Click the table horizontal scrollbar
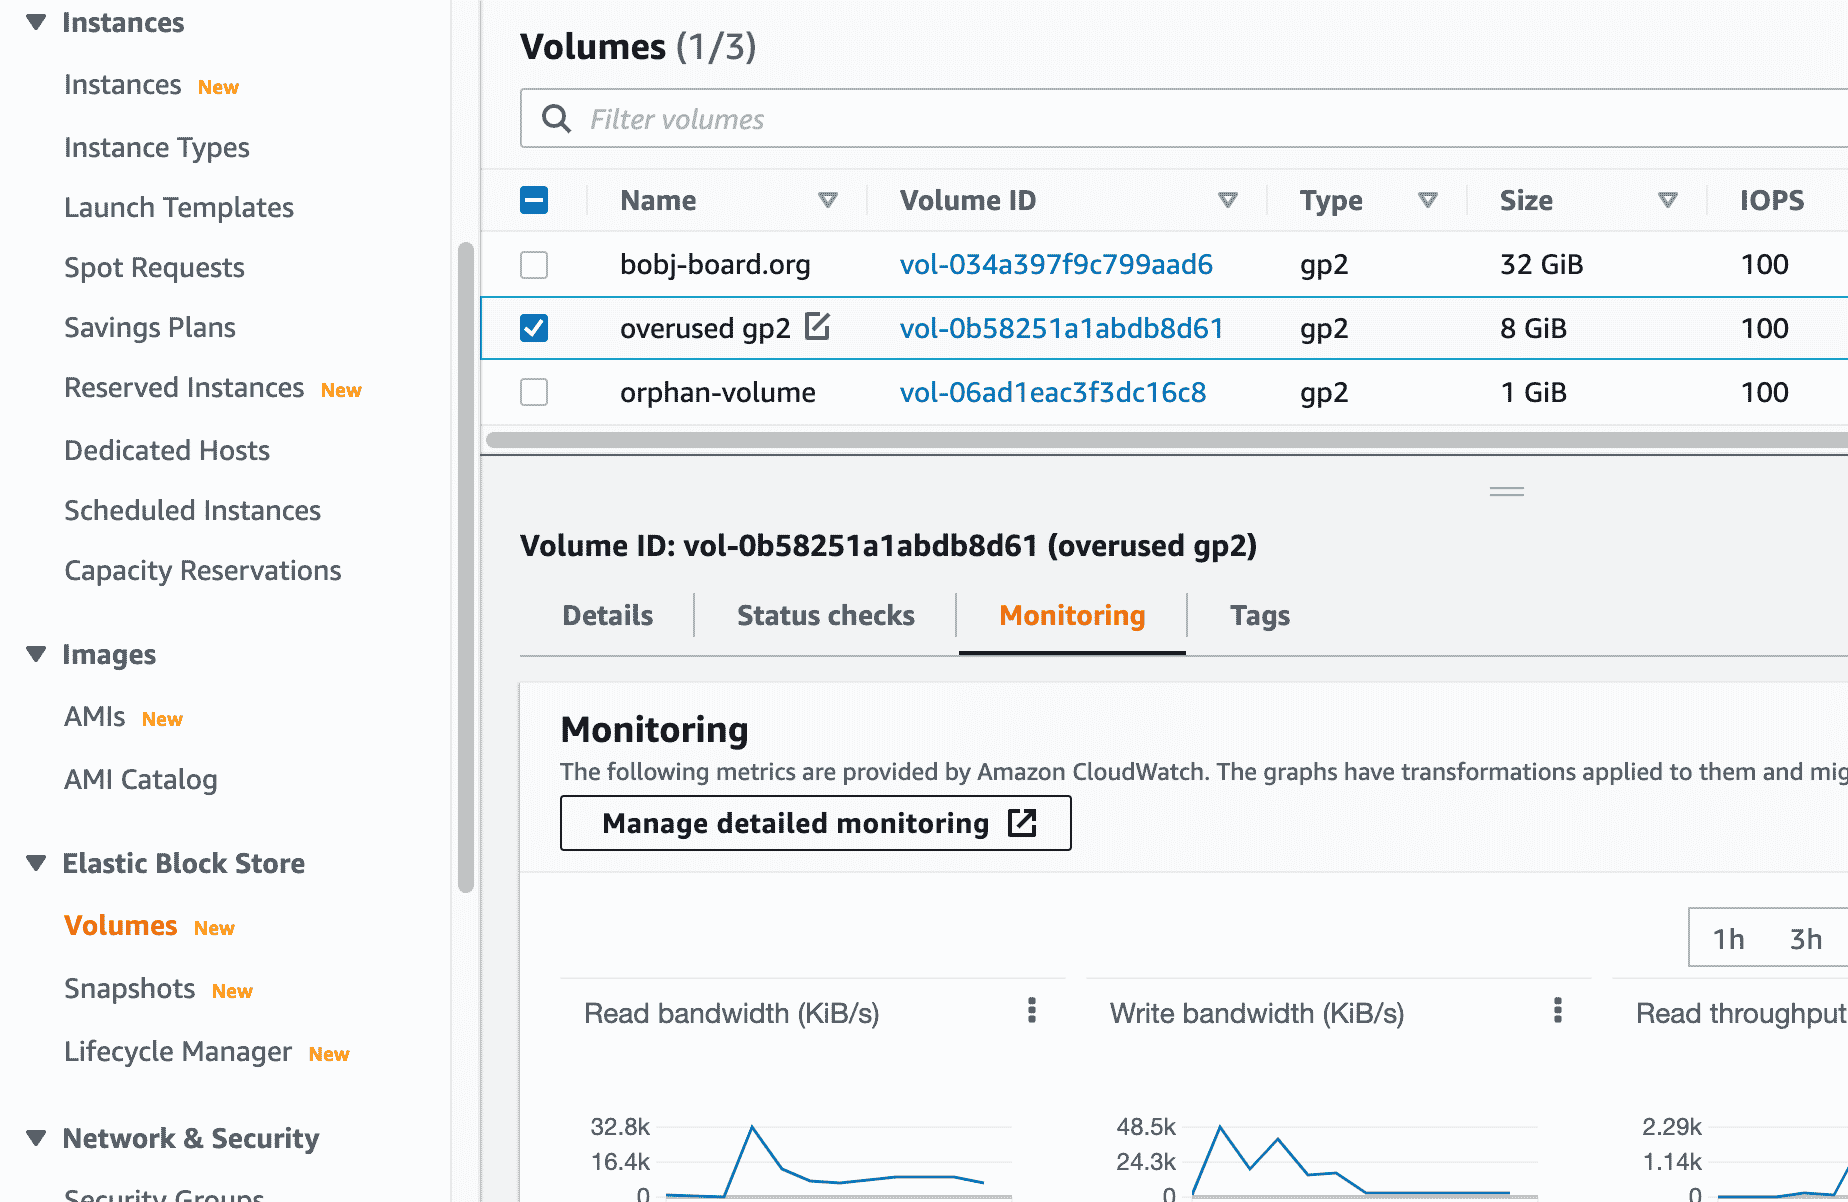Viewport: 1848px width, 1202px height. click(x=1166, y=440)
